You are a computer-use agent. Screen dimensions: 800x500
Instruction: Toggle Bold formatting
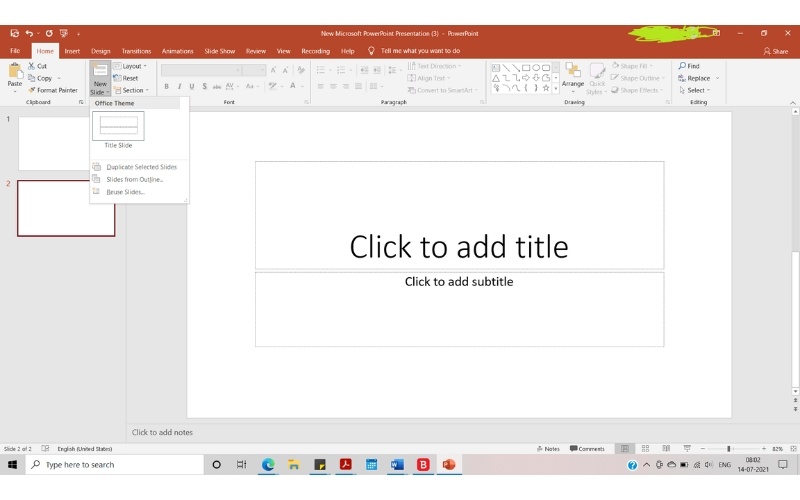pos(166,86)
